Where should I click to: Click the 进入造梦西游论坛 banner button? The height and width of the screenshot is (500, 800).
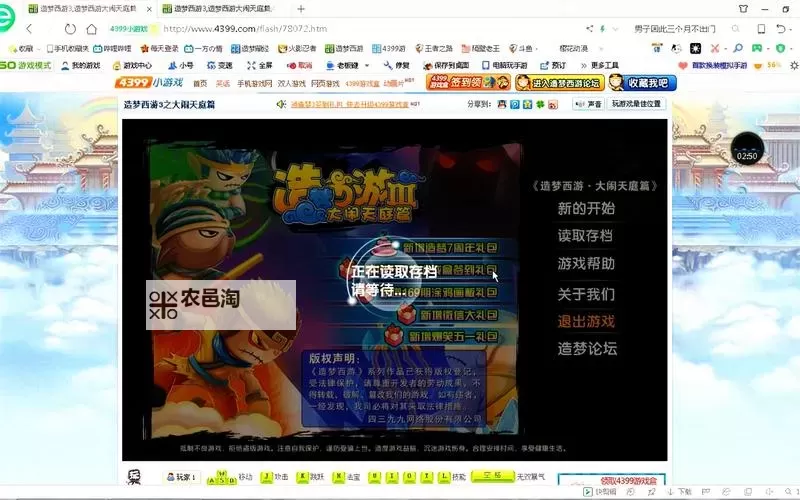click(560, 82)
